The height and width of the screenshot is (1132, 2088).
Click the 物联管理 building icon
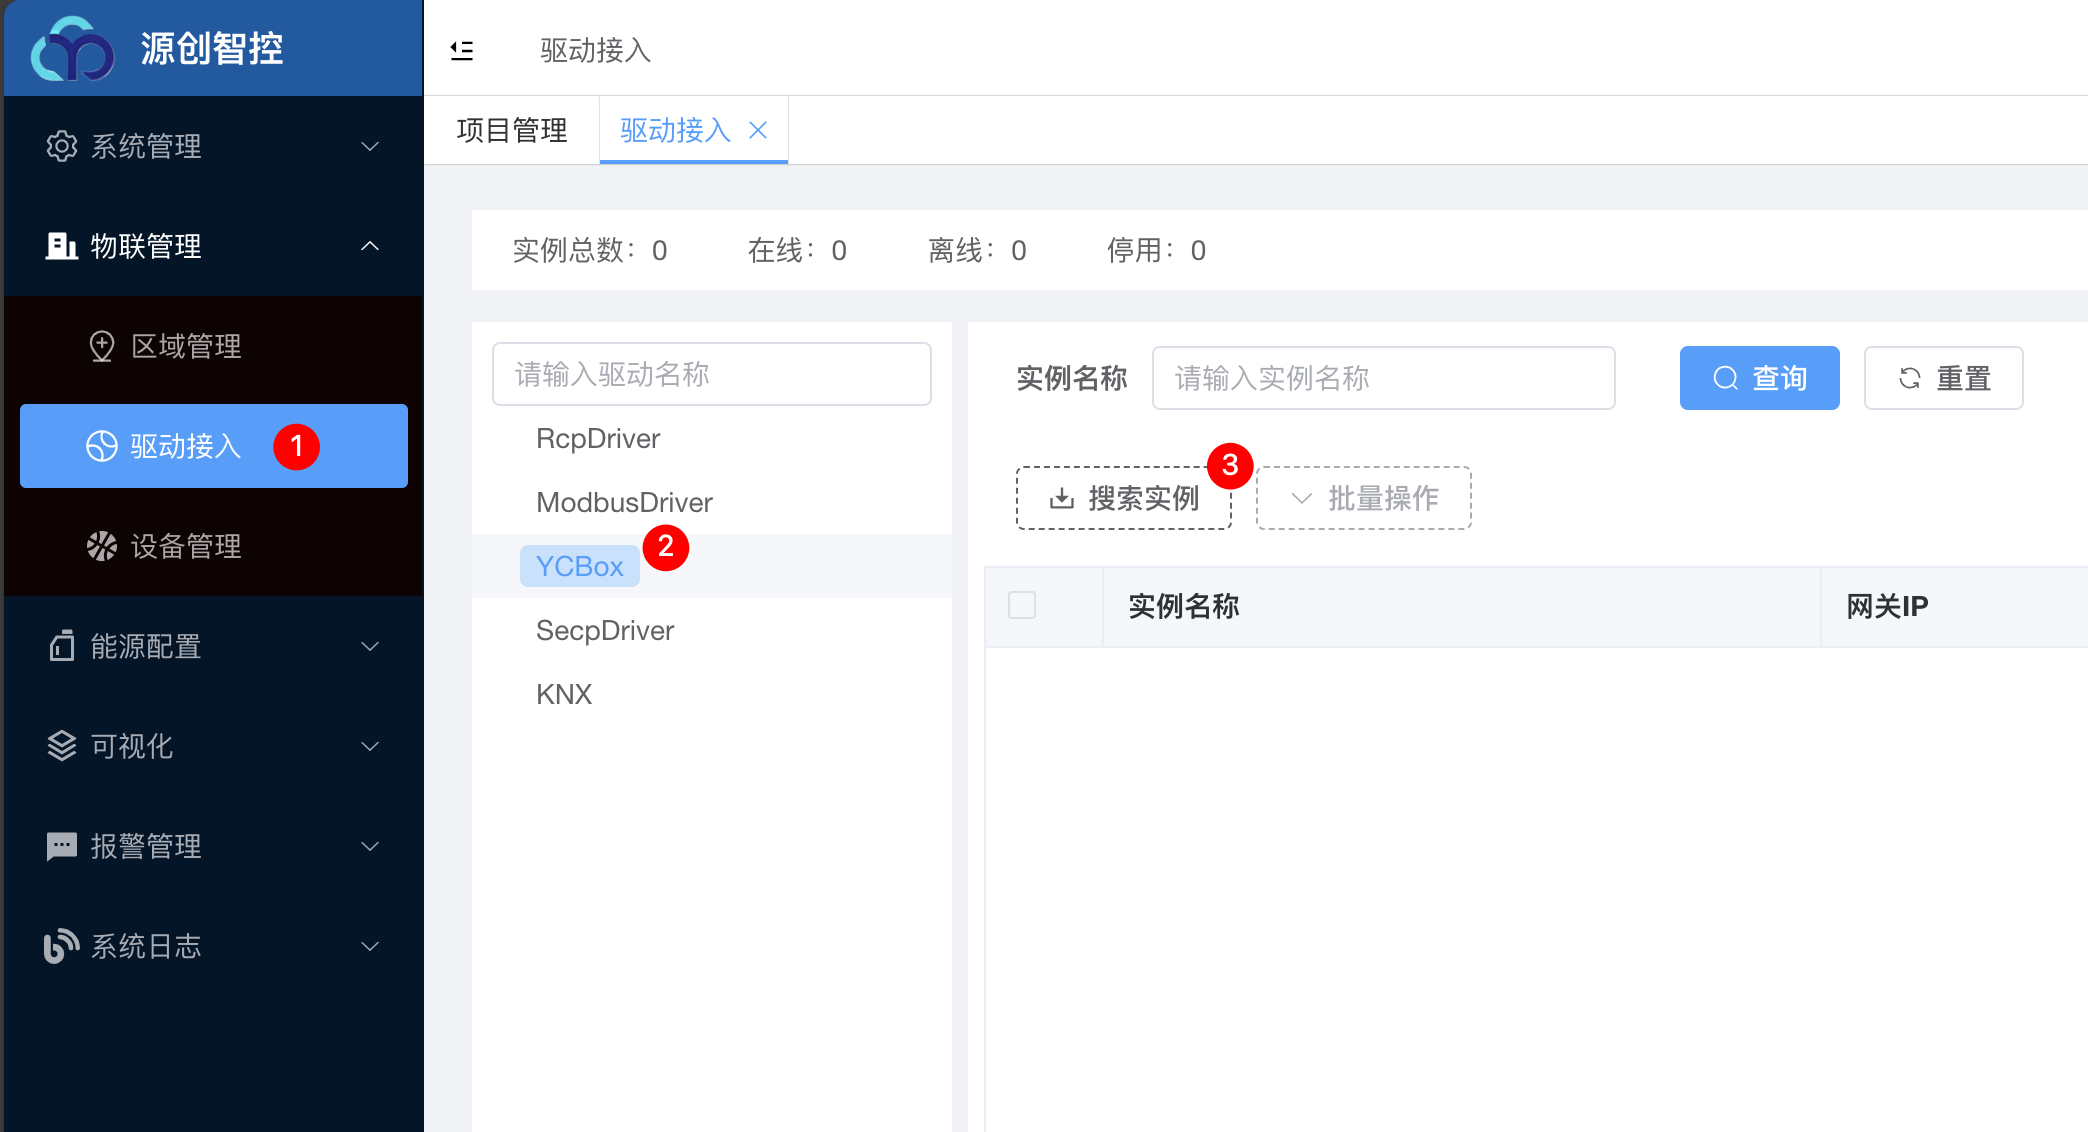tap(62, 246)
